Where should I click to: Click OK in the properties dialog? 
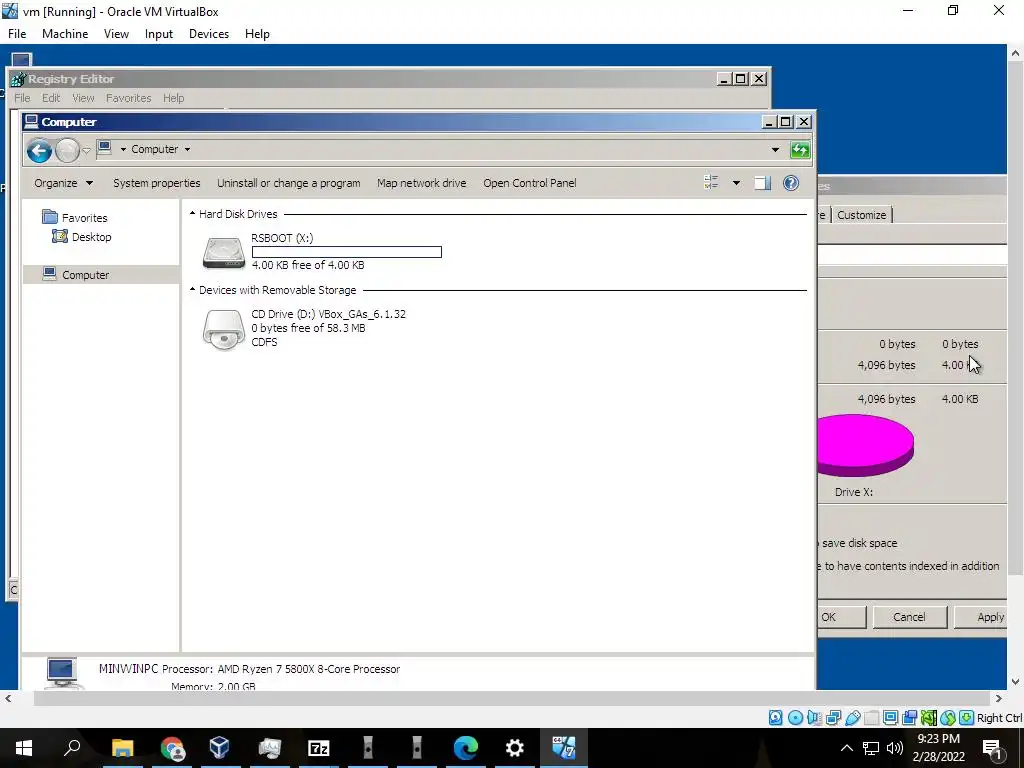pyautogui.click(x=842, y=616)
